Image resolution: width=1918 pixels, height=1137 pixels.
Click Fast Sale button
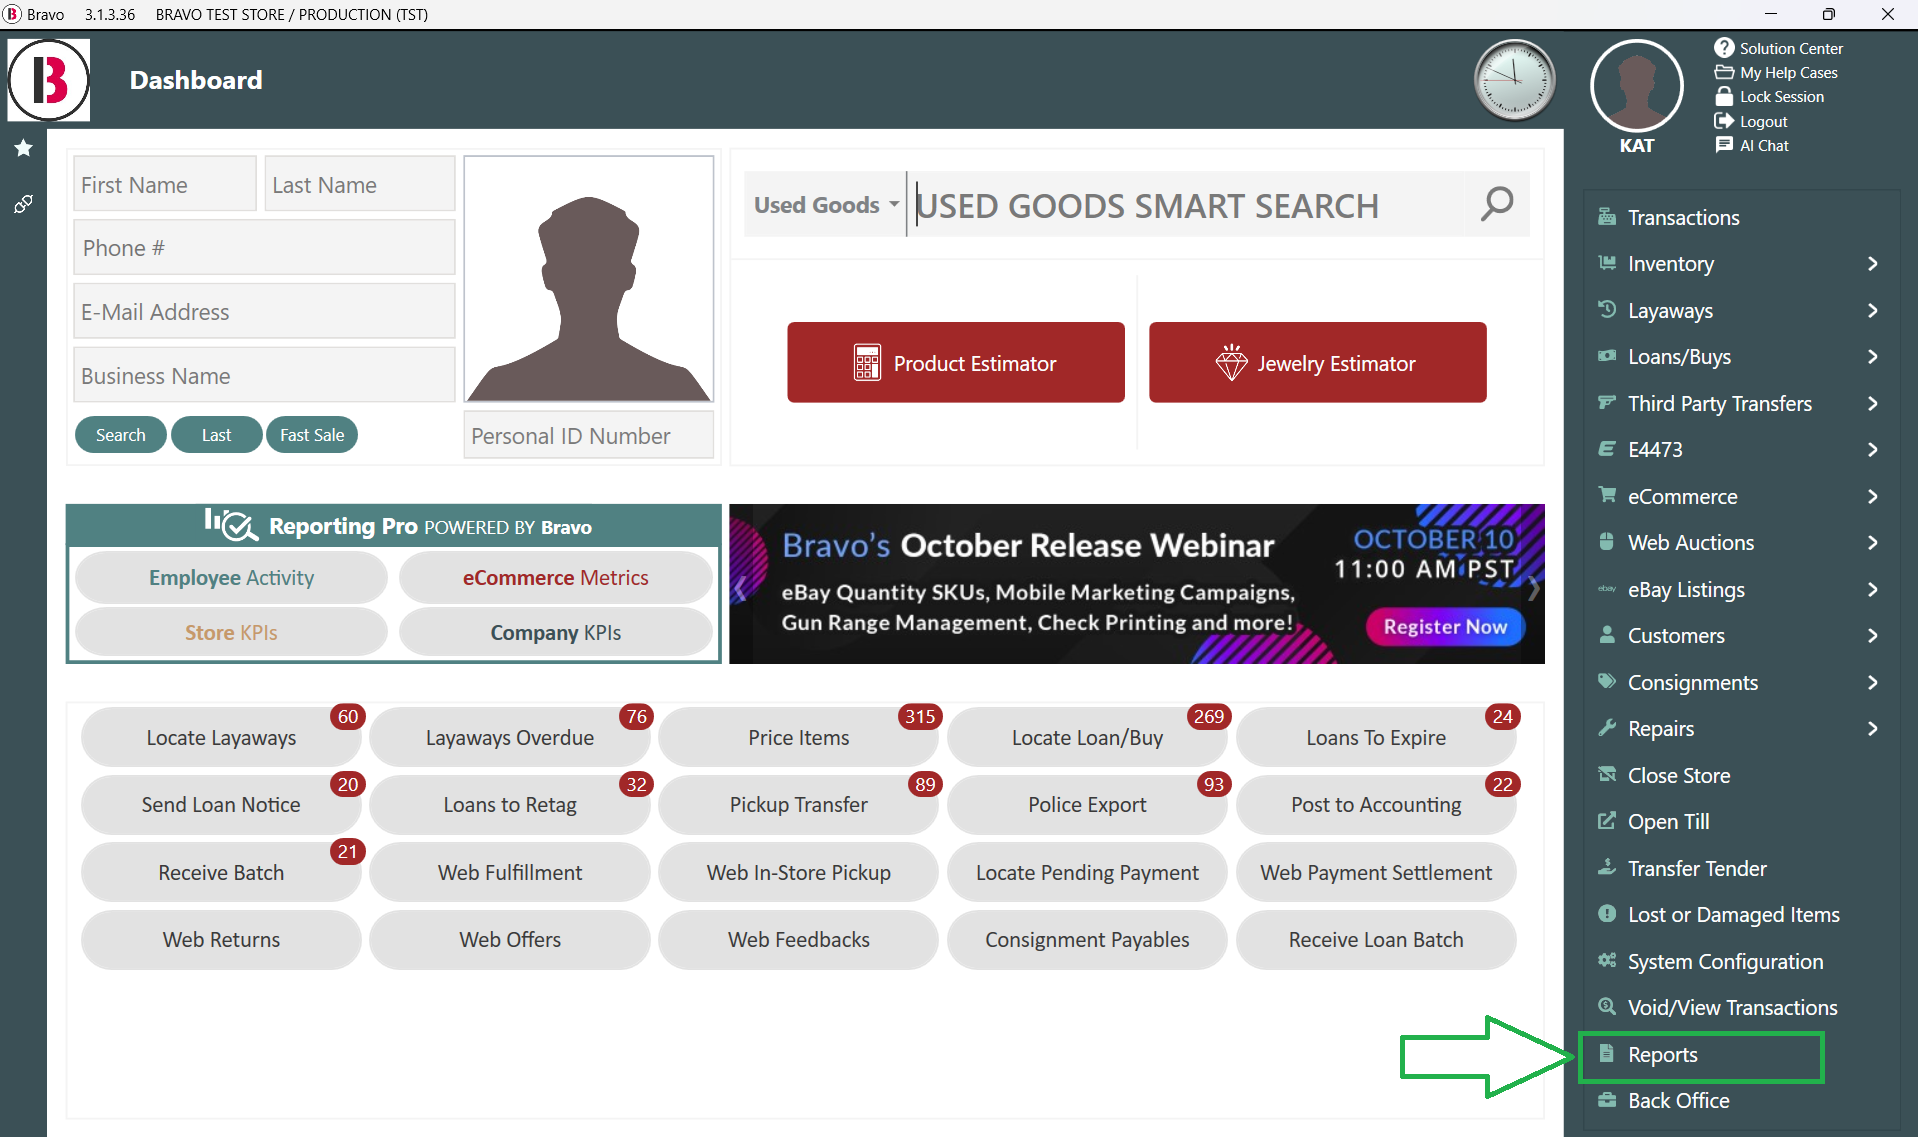[312, 435]
